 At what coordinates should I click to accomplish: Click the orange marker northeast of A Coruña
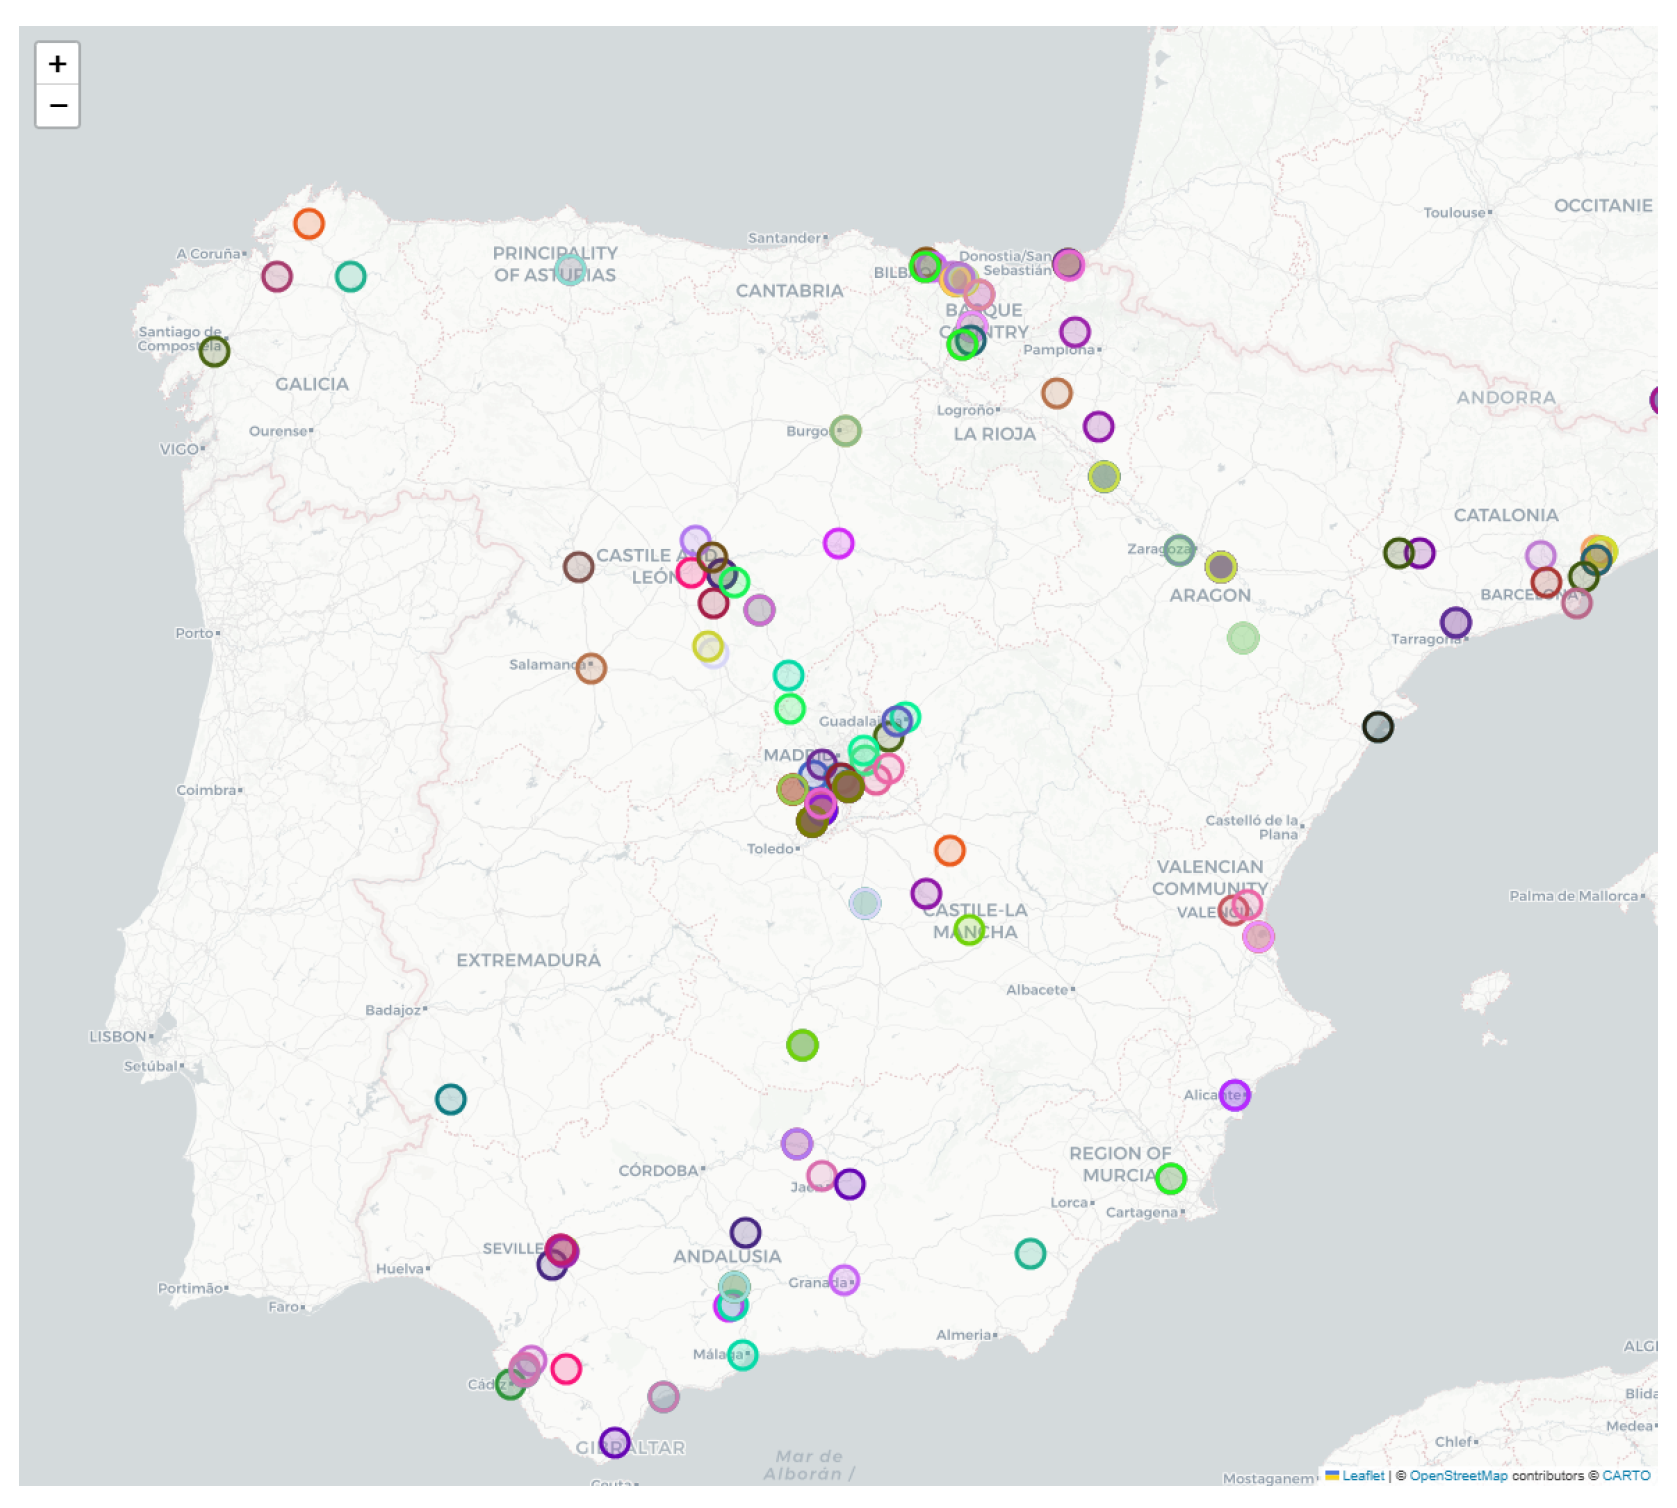[309, 223]
